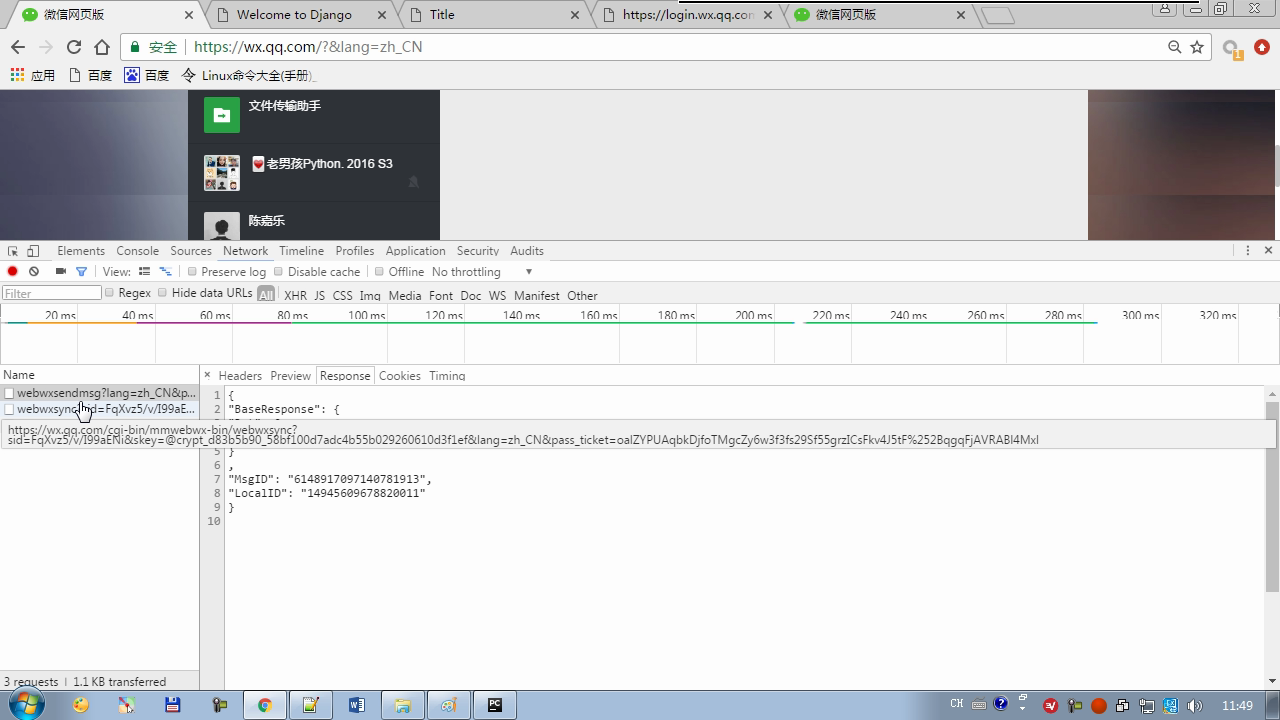The height and width of the screenshot is (720, 1280).
Task: Filter requests by Doc type
Action: [471, 296]
